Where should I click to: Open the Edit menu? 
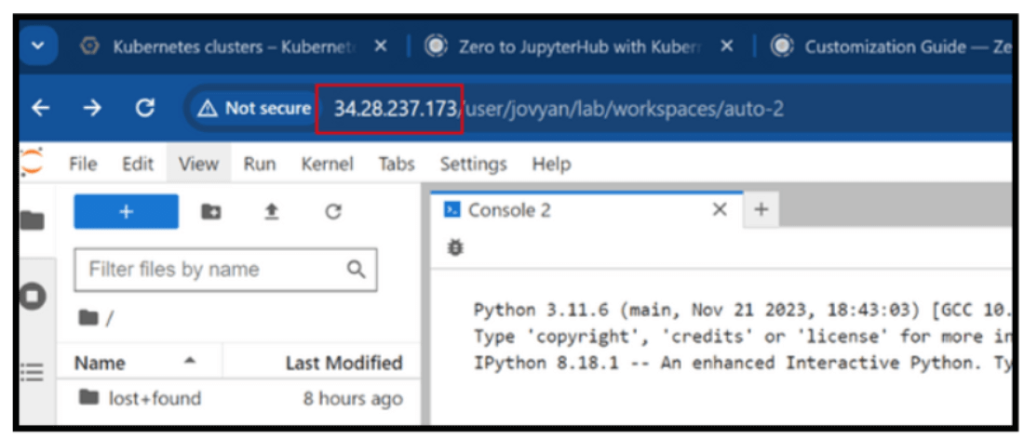pos(138,164)
